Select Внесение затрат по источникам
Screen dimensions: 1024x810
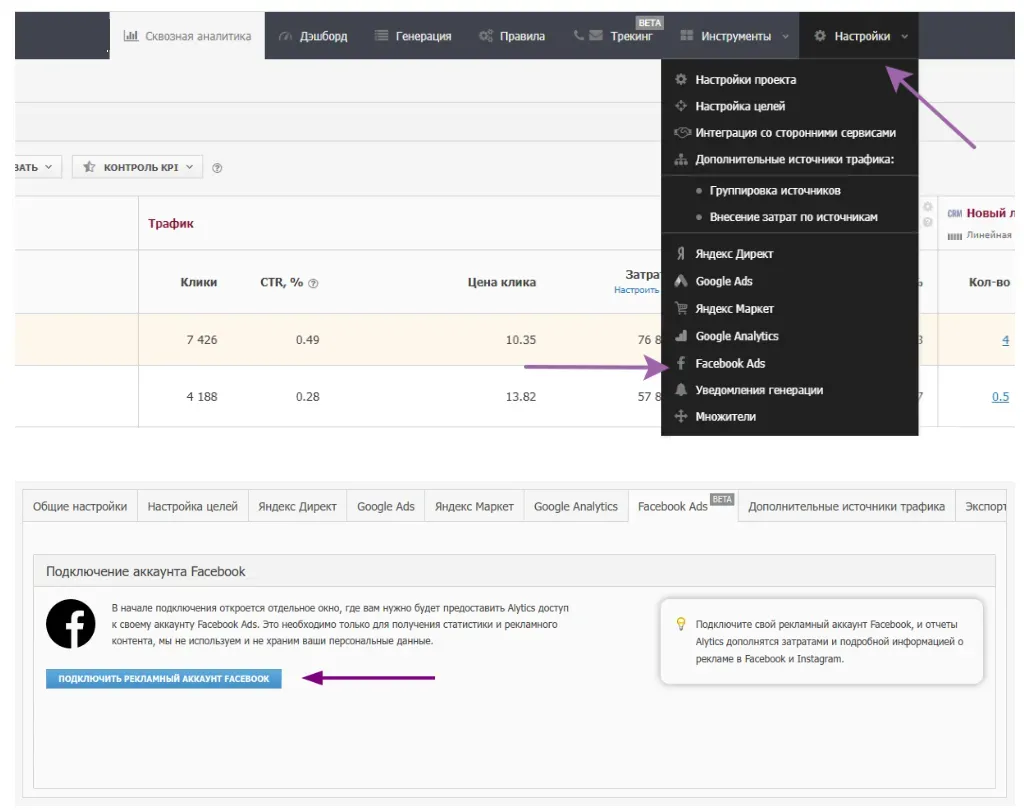coord(793,217)
